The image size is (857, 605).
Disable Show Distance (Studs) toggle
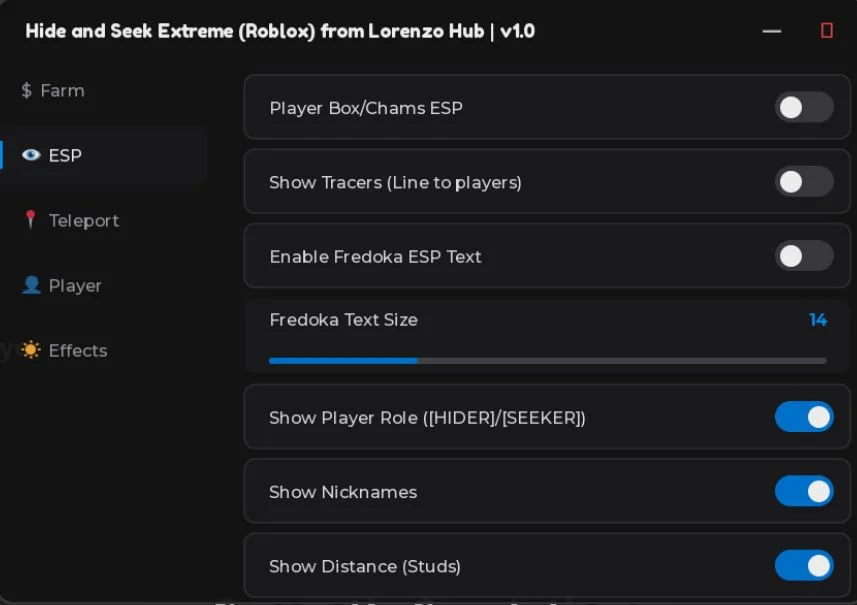tap(804, 566)
